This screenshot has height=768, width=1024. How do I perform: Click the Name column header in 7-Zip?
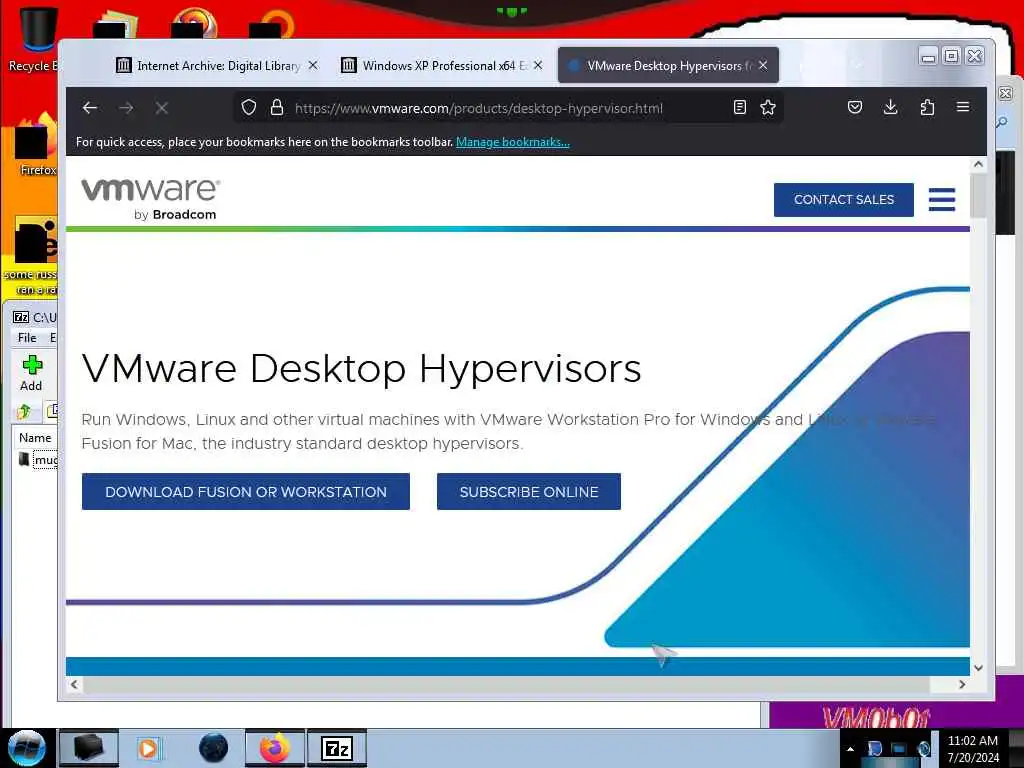35,438
